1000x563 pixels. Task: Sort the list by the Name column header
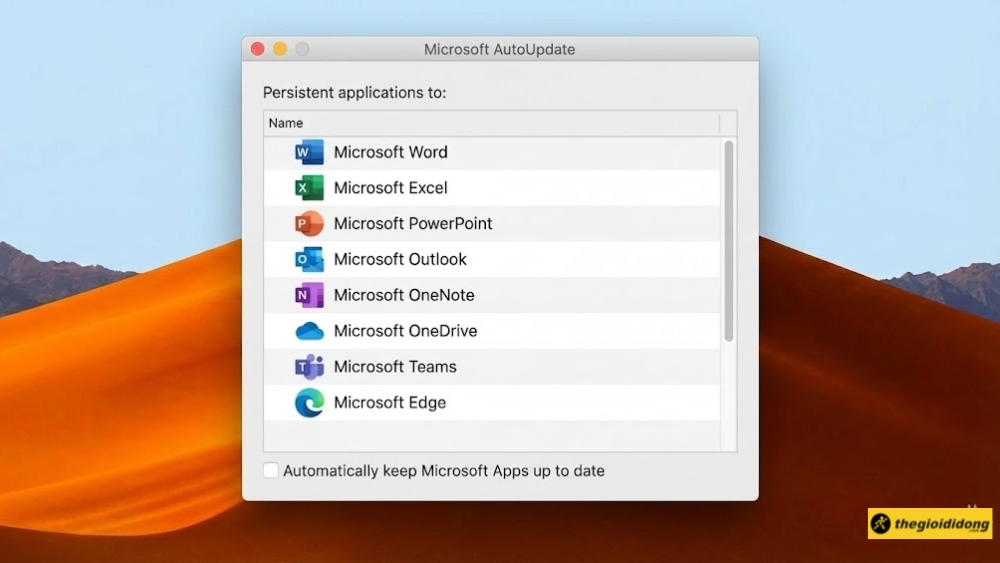pos(490,123)
